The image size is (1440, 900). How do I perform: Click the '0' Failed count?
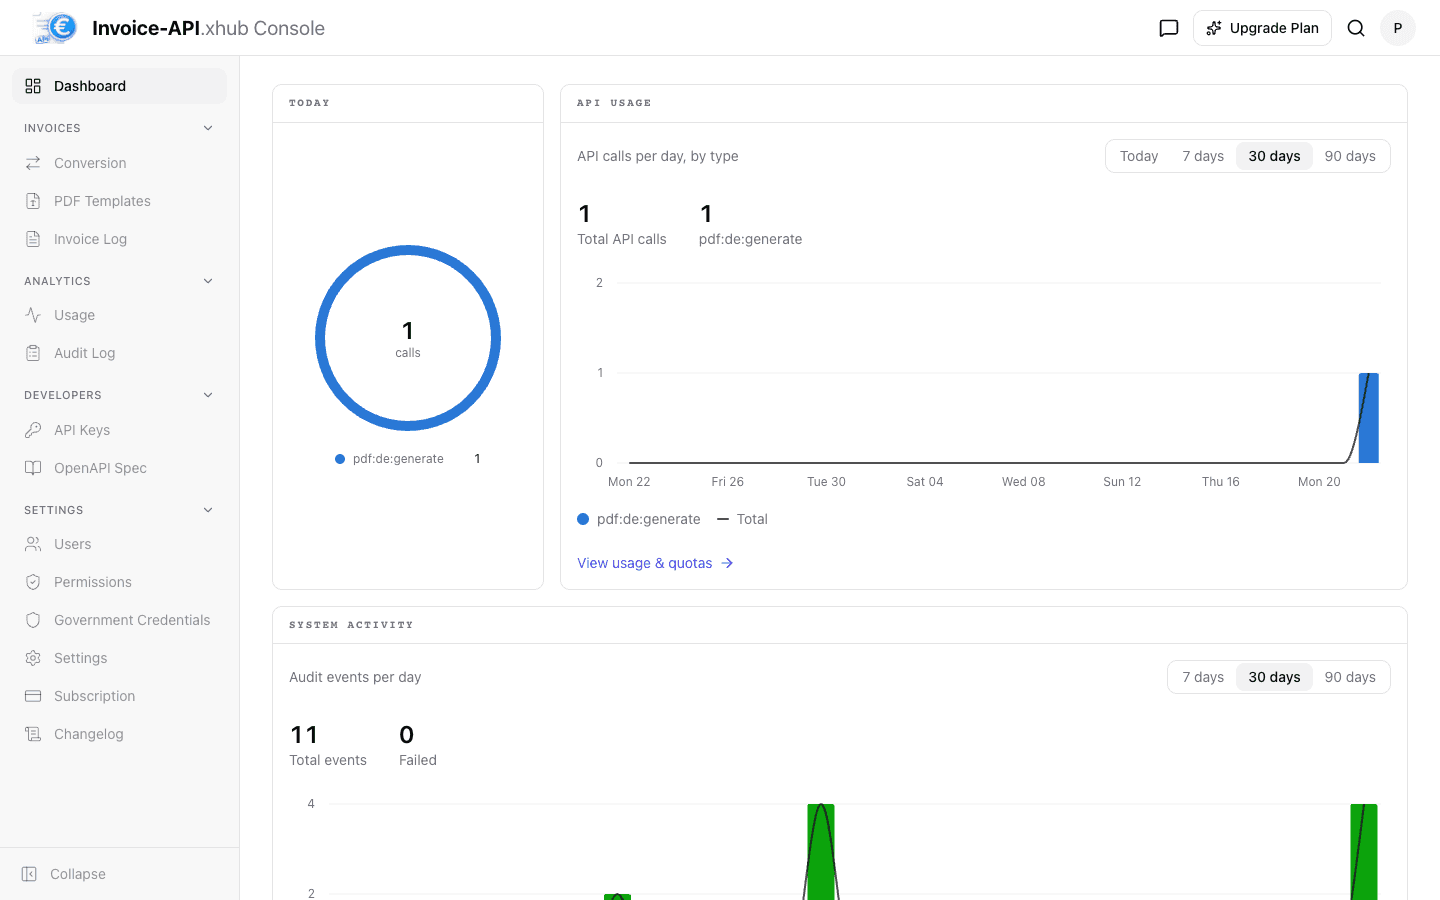pos(406,735)
